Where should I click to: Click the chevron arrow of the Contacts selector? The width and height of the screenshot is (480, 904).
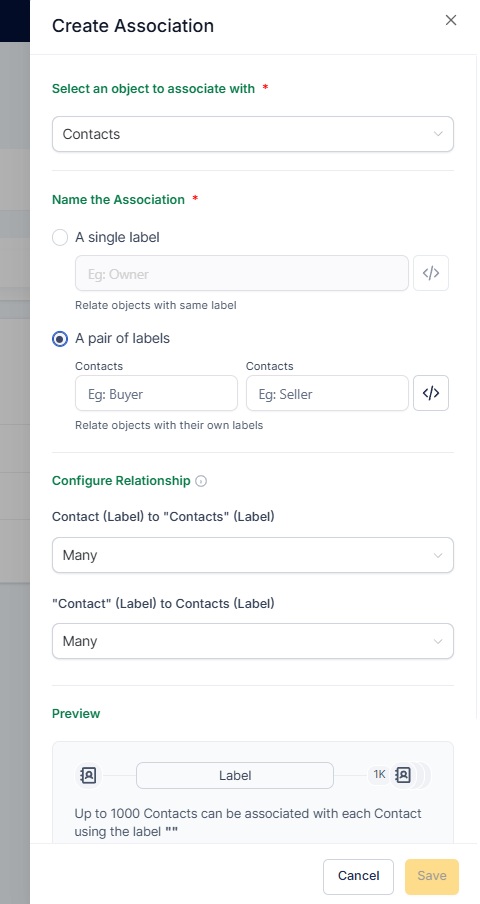(438, 134)
